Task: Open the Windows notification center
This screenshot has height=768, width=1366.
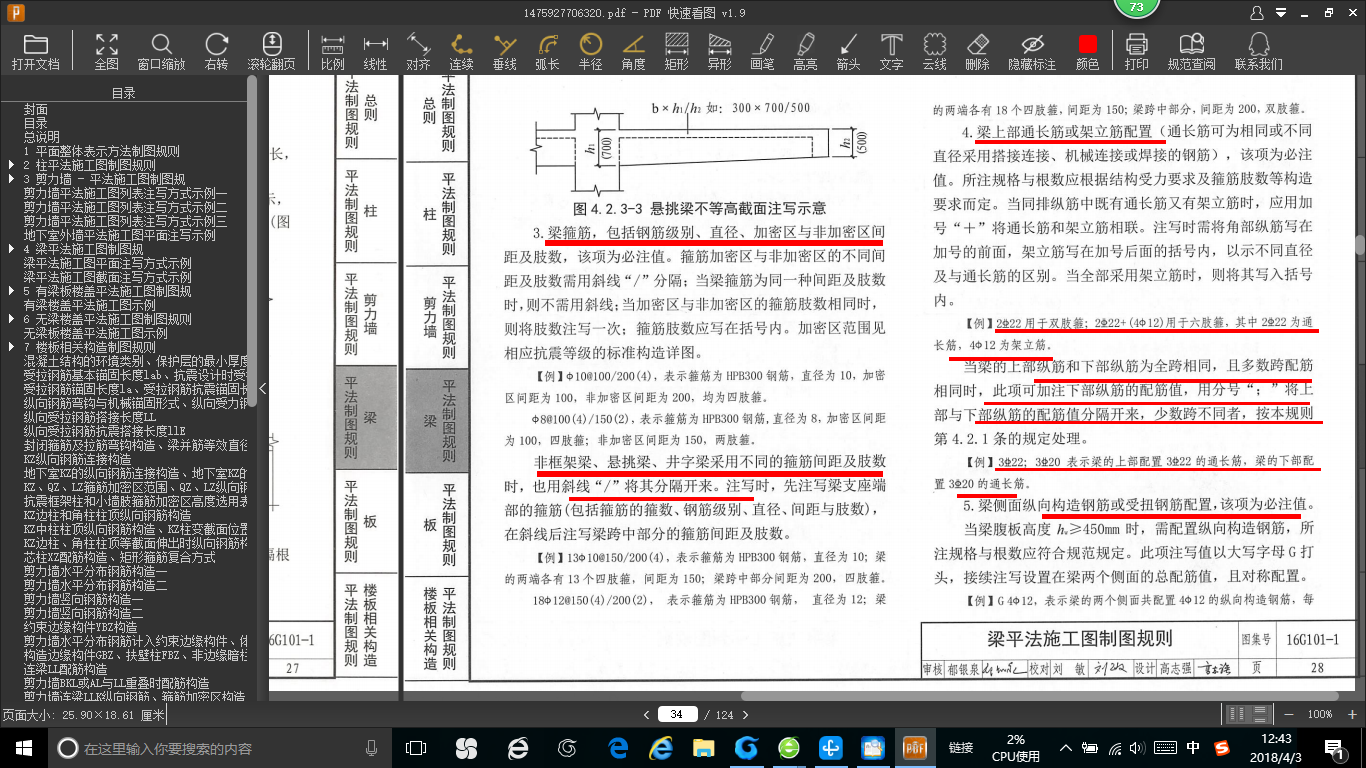Action: (x=1334, y=748)
